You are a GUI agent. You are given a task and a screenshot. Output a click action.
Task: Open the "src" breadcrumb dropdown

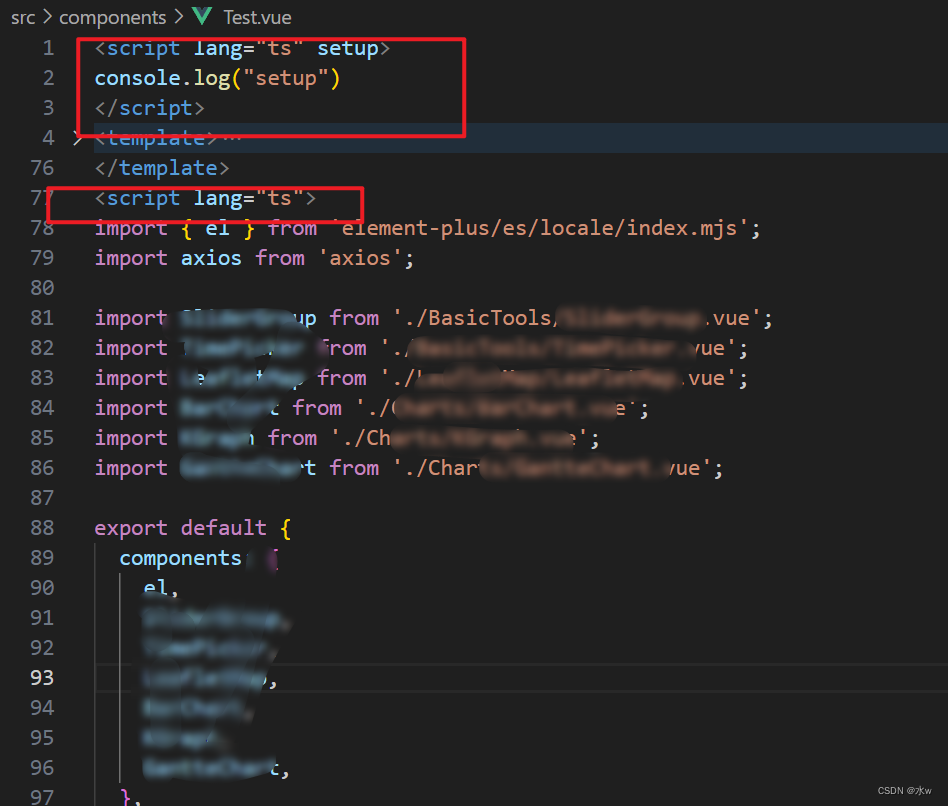tap(22, 17)
